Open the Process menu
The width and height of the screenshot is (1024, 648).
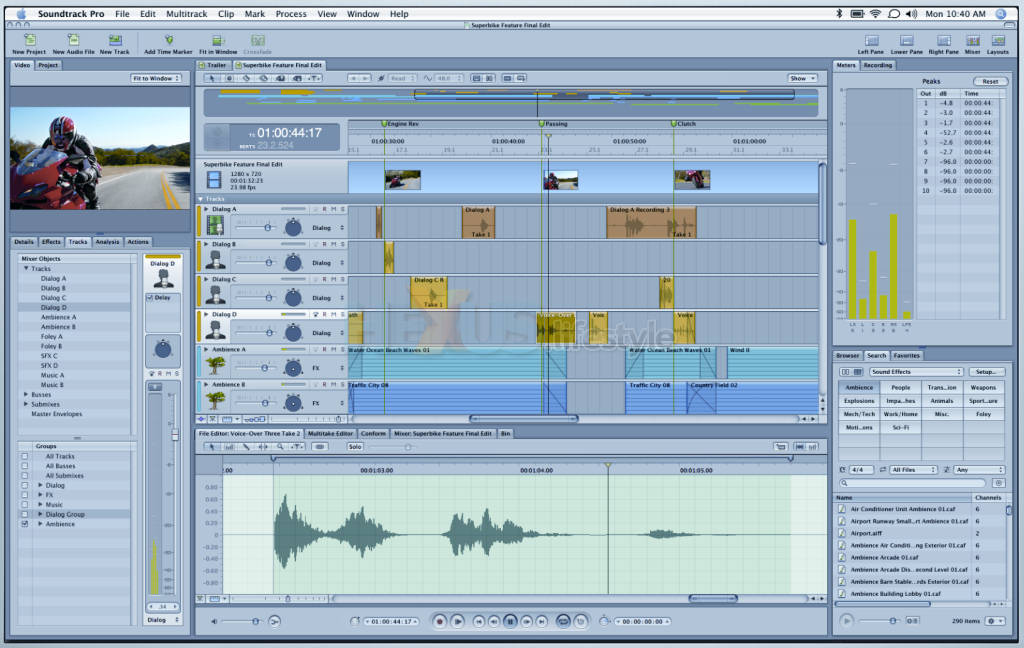pos(291,14)
